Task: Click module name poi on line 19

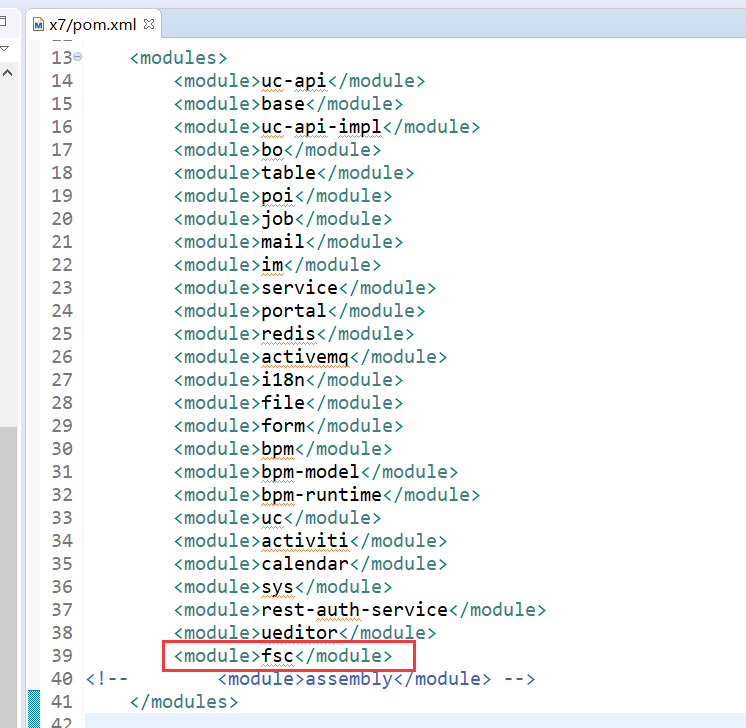Action: point(278,196)
